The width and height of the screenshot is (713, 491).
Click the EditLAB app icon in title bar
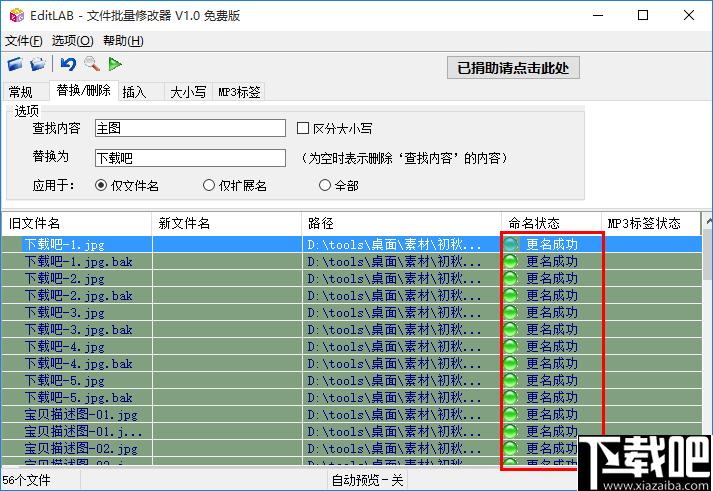click(17, 15)
